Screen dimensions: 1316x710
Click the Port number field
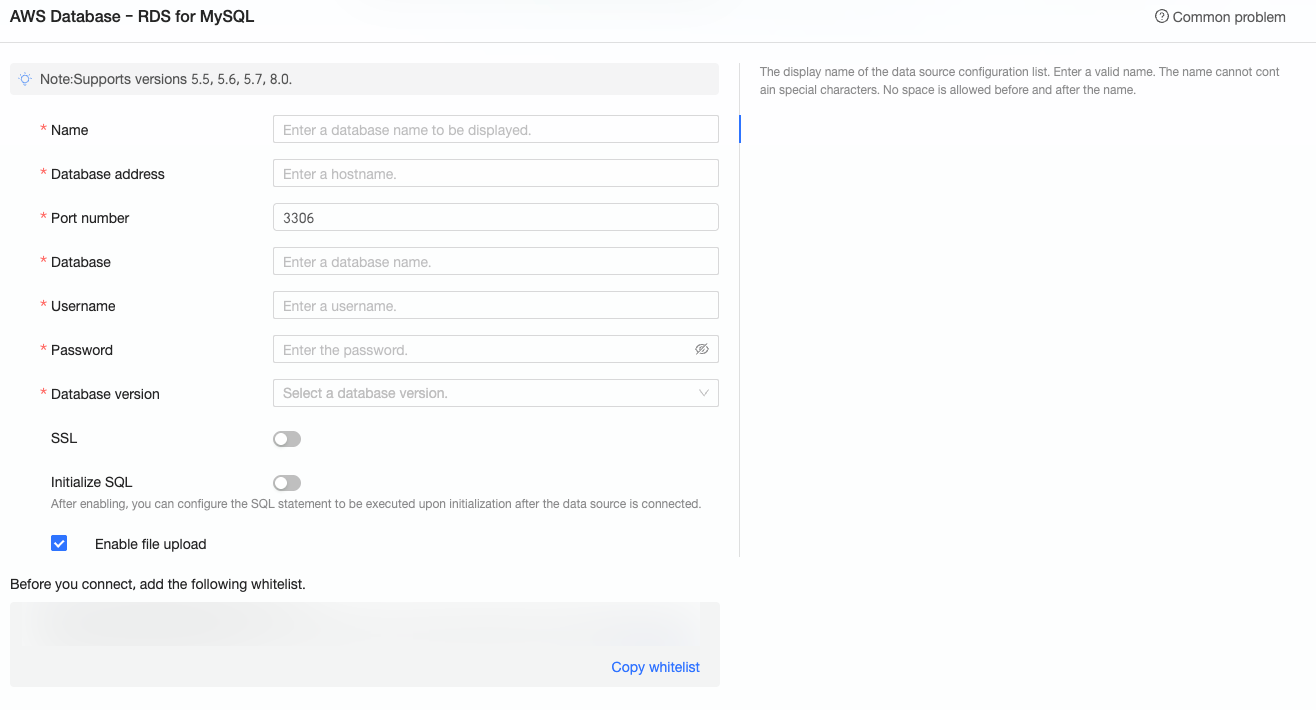click(495, 218)
